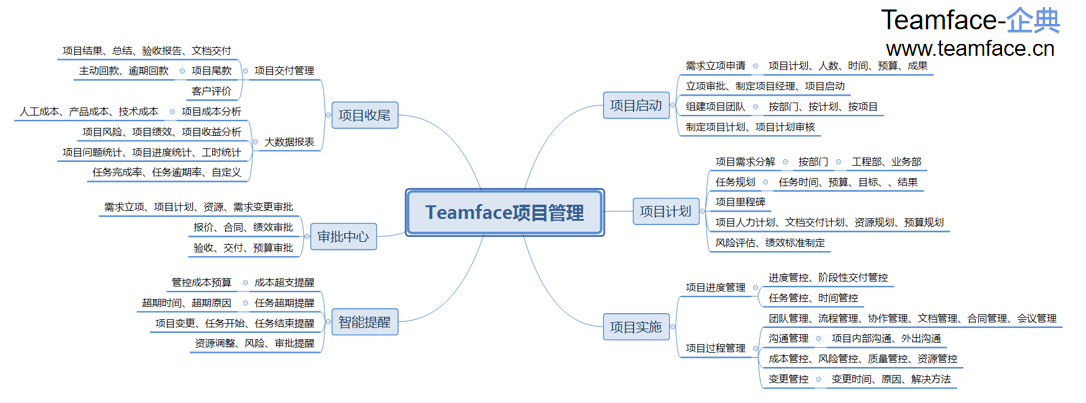Select 制定项目计划、项目计划审核 node
Screen dimensions: 1086x403
pyautogui.click(x=750, y=127)
